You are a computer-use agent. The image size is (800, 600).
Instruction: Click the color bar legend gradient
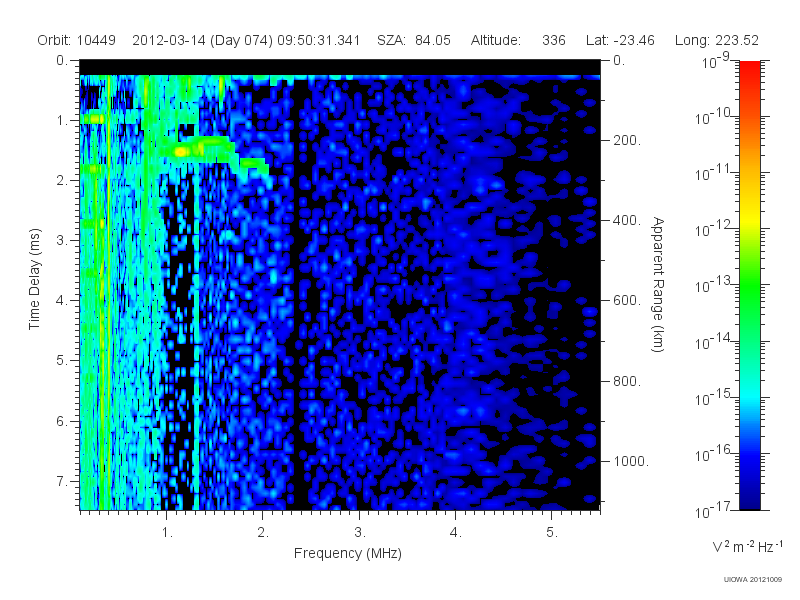(x=749, y=285)
